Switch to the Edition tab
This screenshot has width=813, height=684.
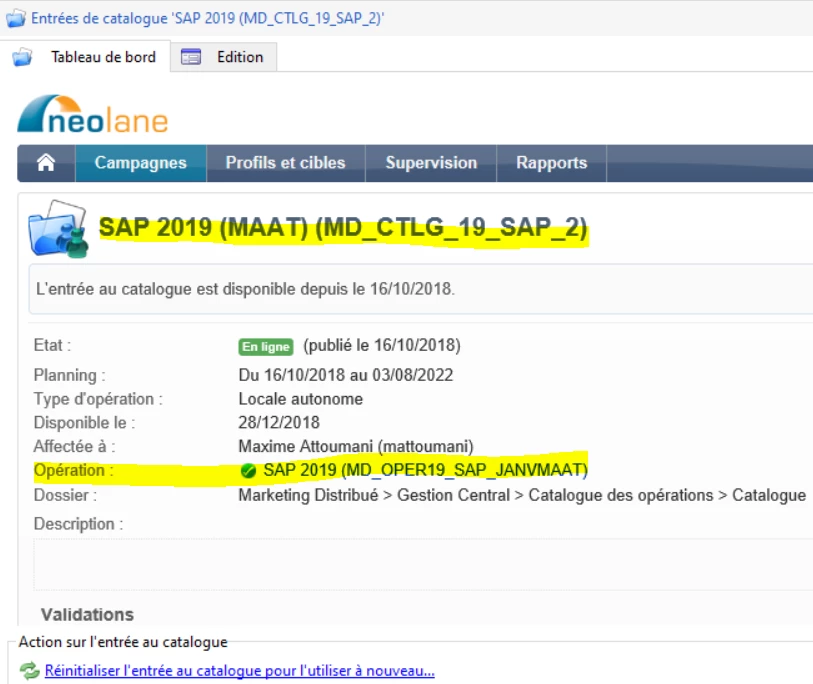(x=223, y=57)
